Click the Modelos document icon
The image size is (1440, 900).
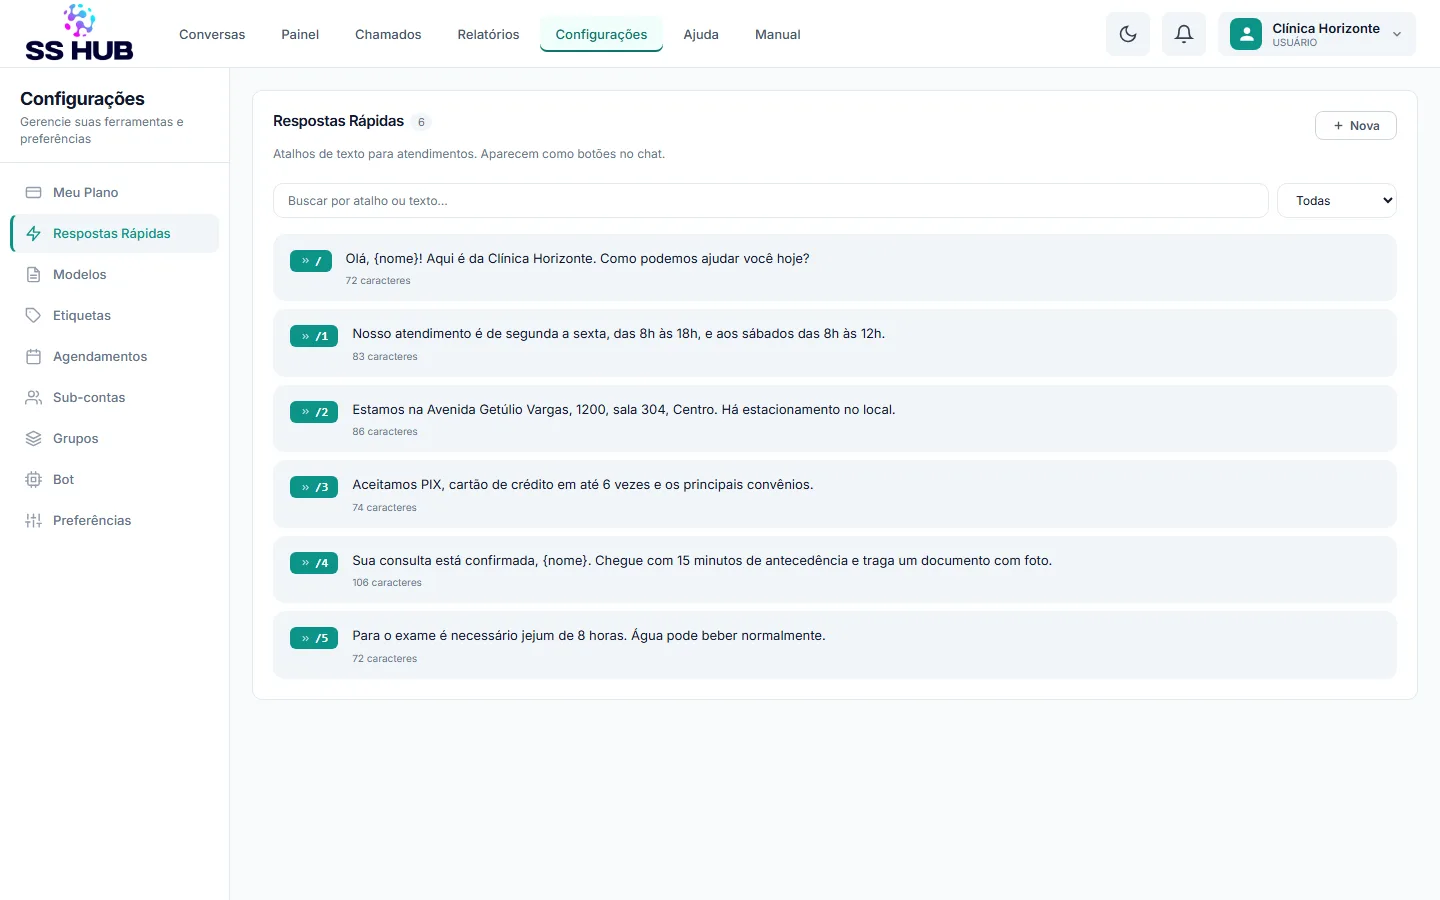(x=33, y=274)
